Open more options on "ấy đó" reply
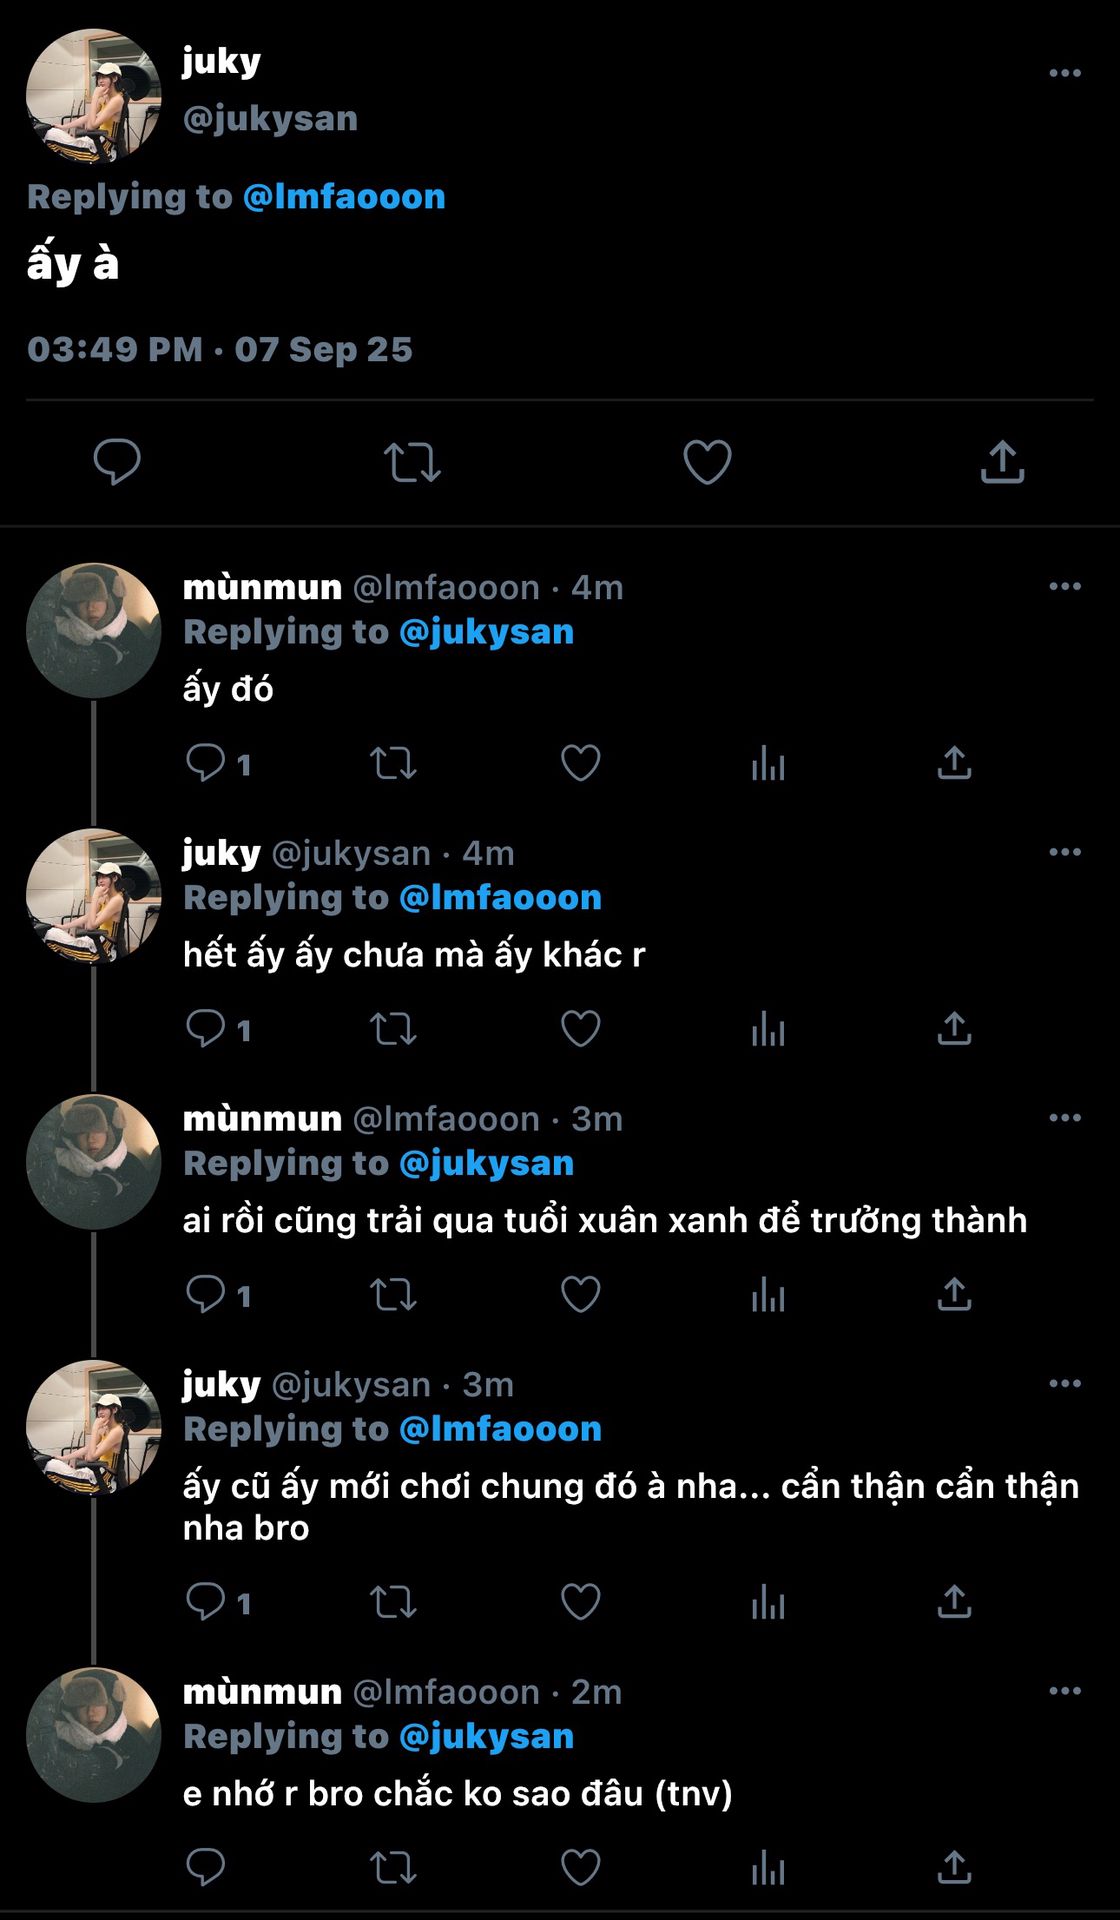Image resolution: width=1120 pixels, height=1920 pixels. coord(1065,586)
